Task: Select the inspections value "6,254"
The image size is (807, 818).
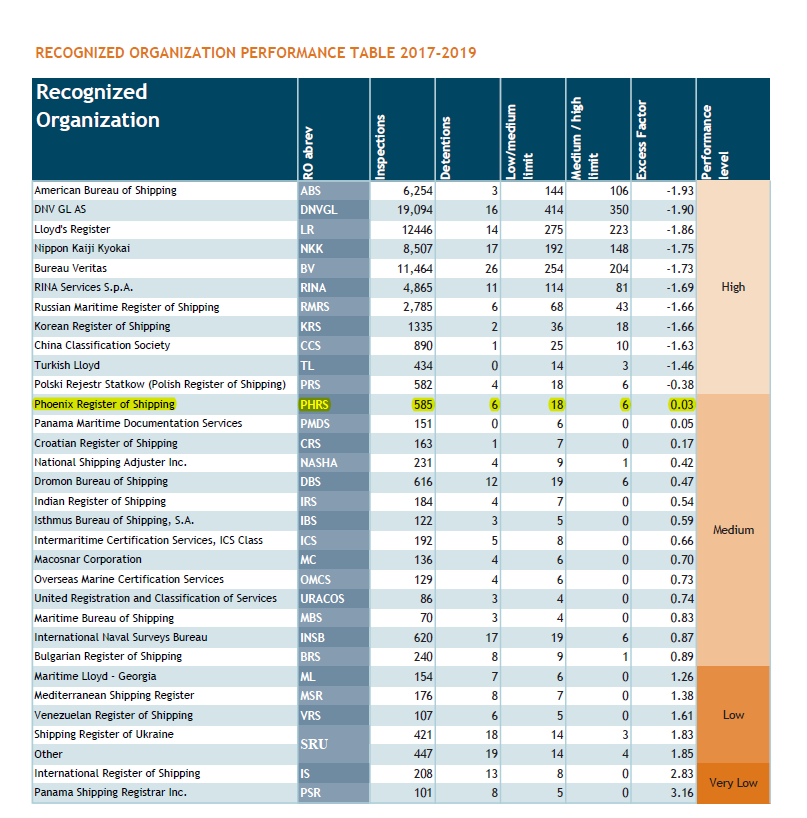Action: 417,190
